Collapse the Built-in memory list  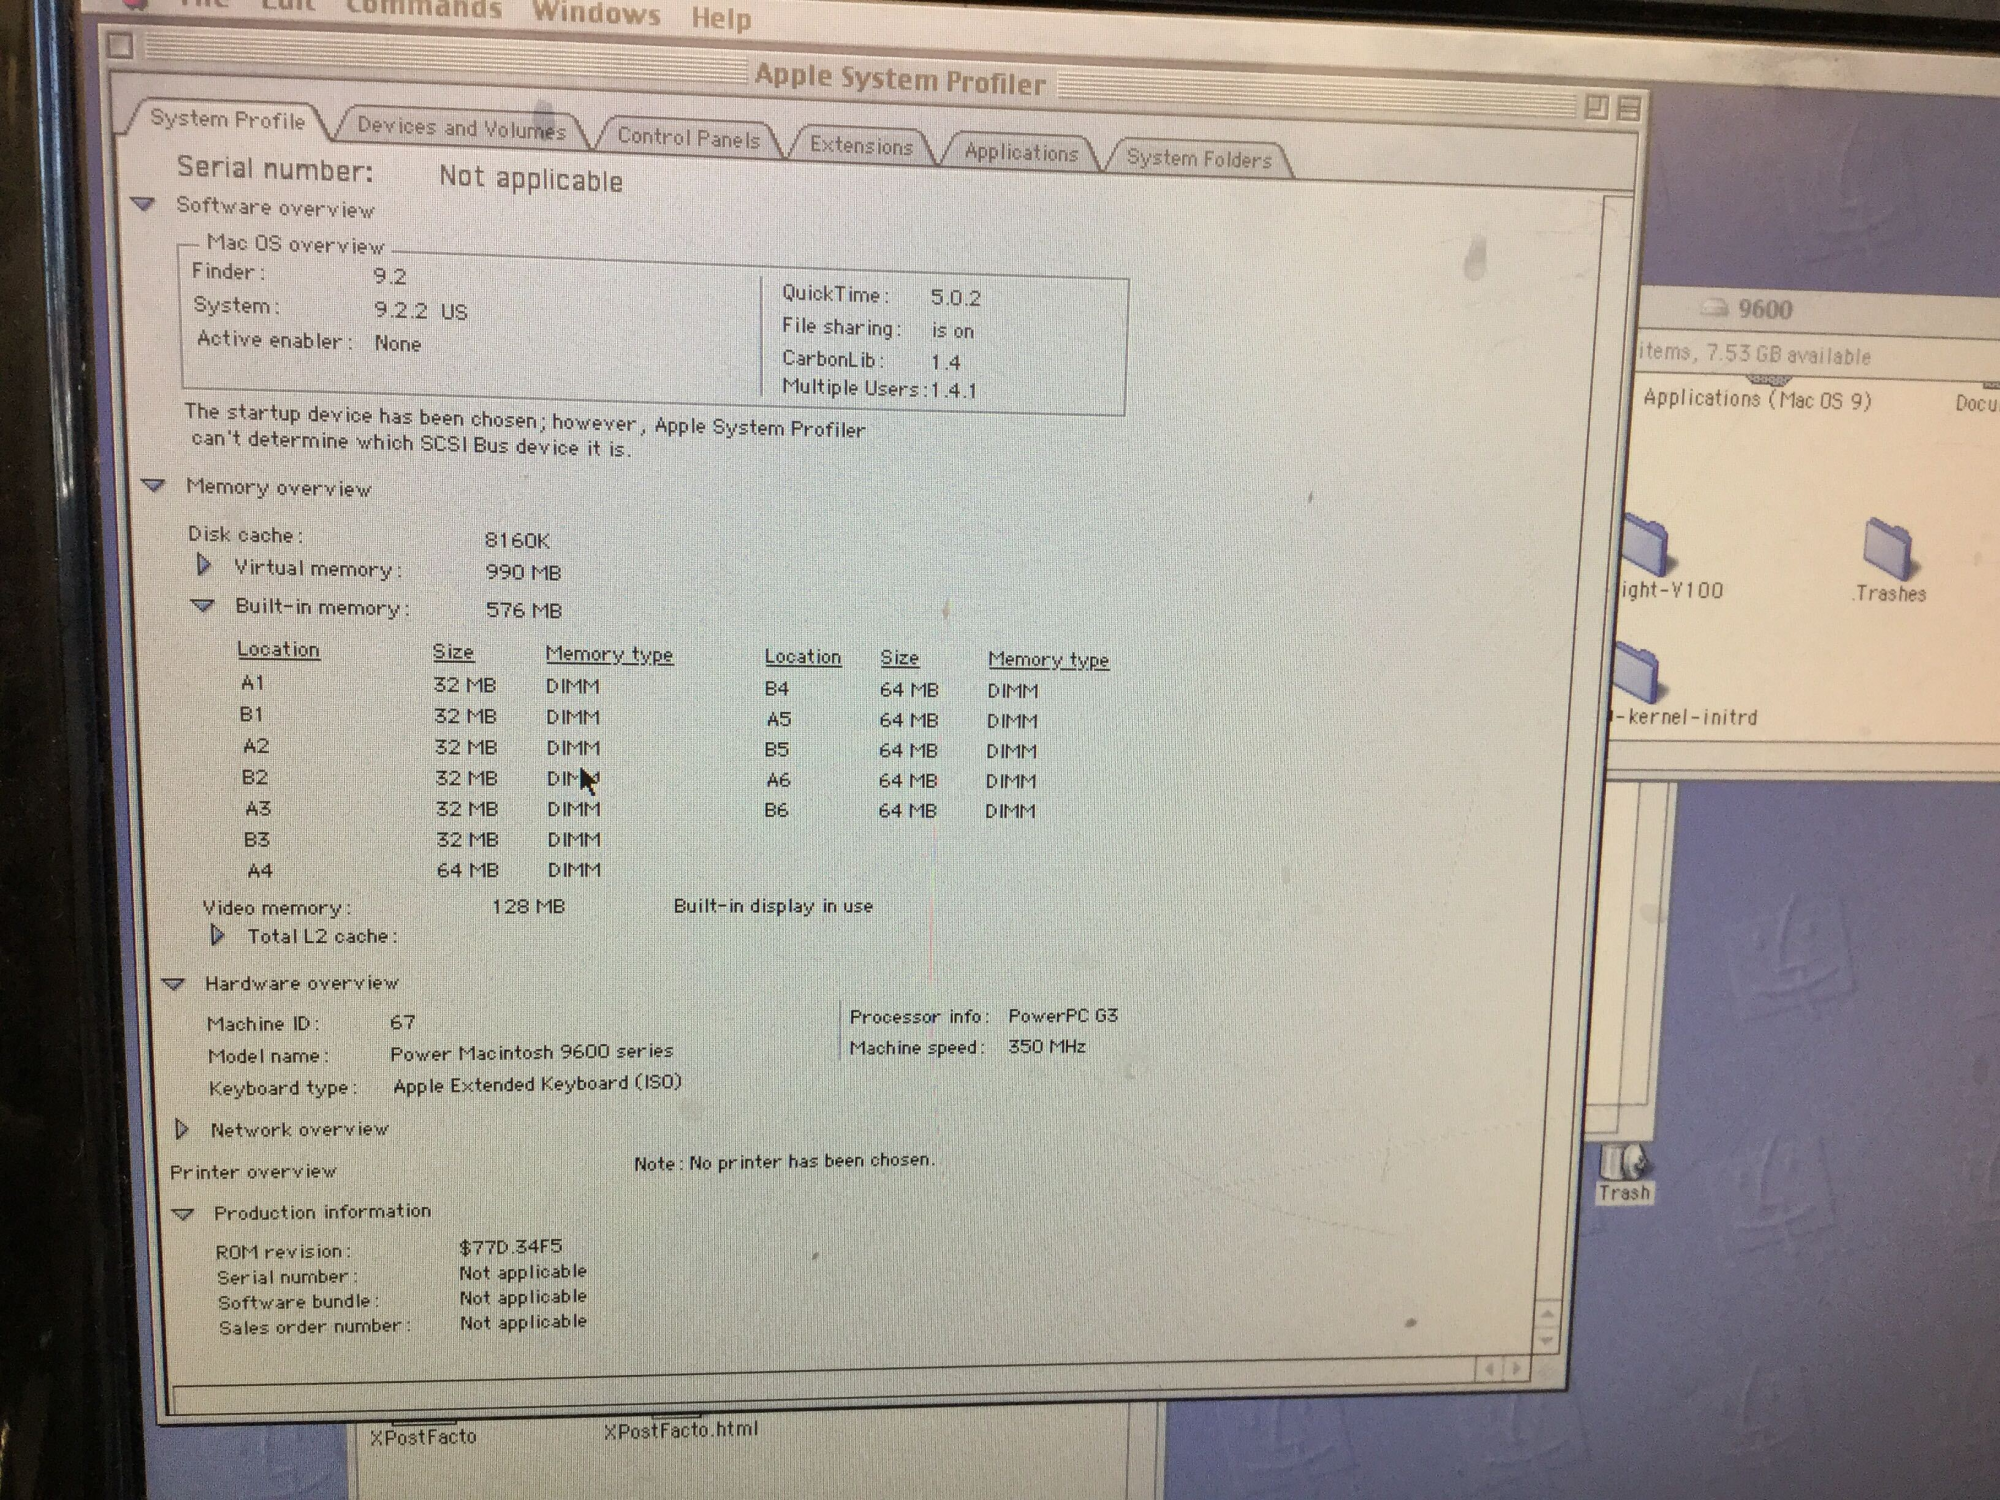[x=202, y=605]
